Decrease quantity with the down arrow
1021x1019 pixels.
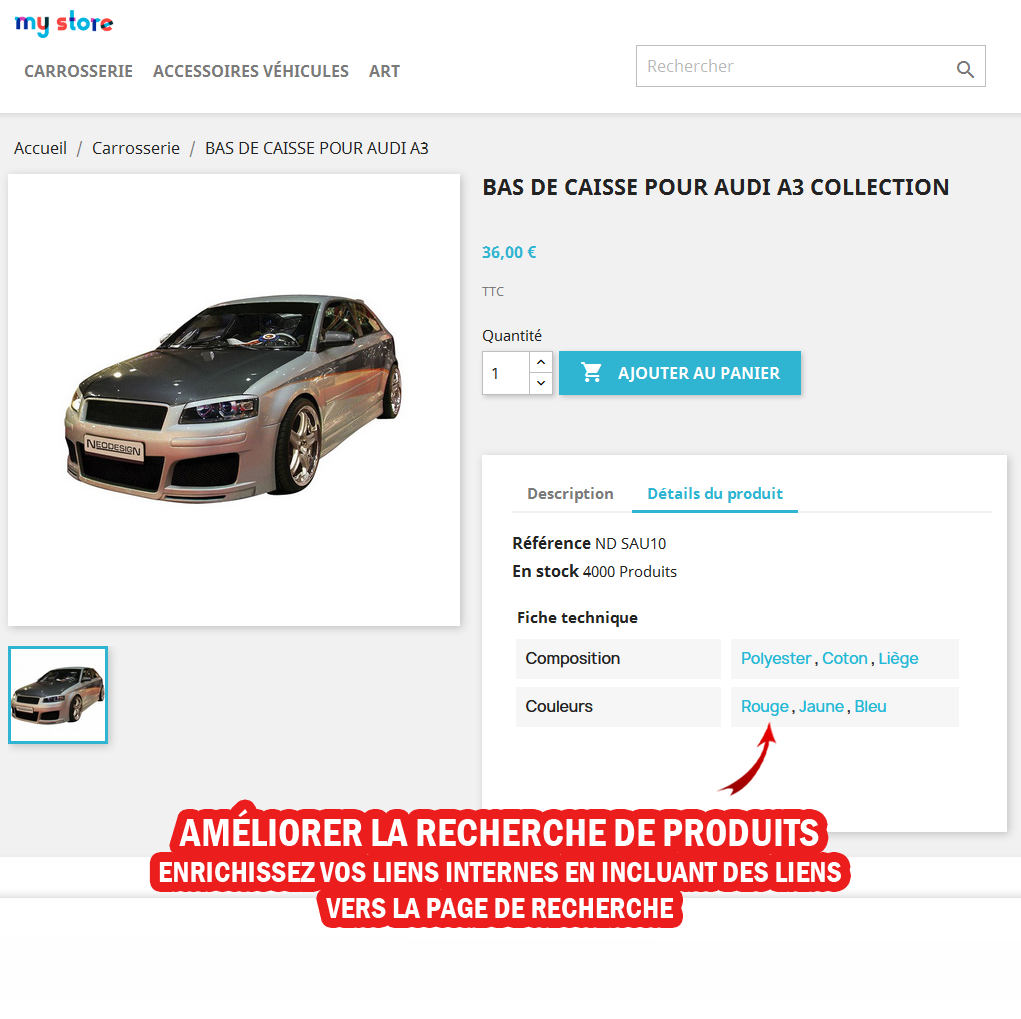(x=540, y=383)
